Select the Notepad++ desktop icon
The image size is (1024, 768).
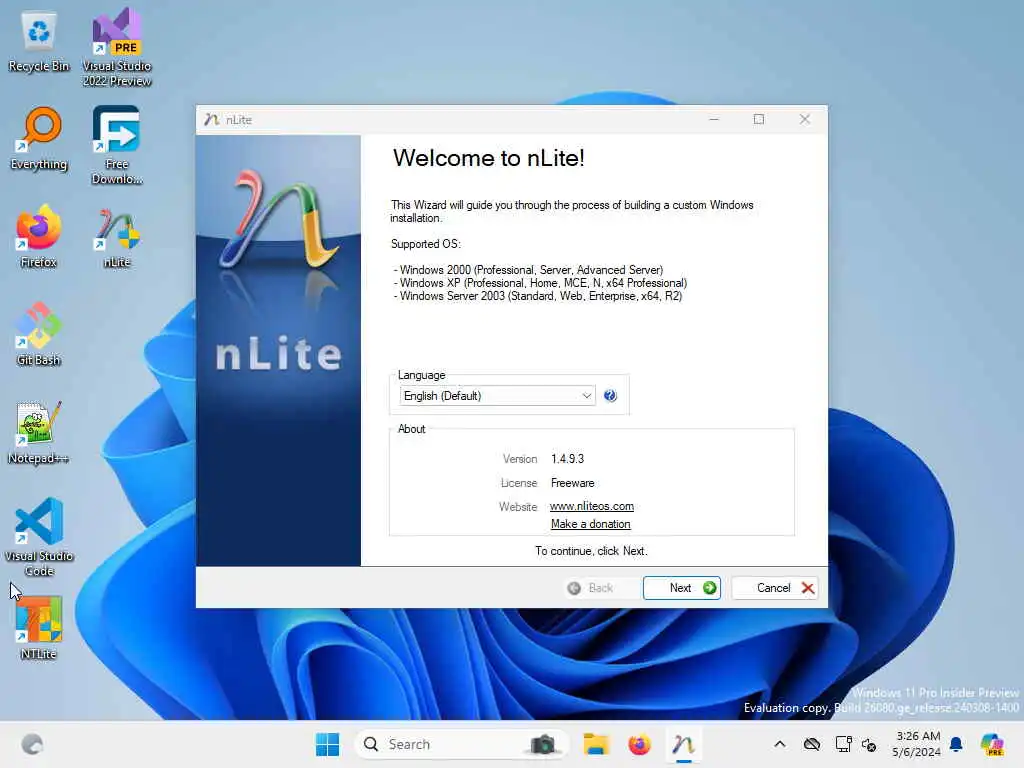click(x=39, y=432)
